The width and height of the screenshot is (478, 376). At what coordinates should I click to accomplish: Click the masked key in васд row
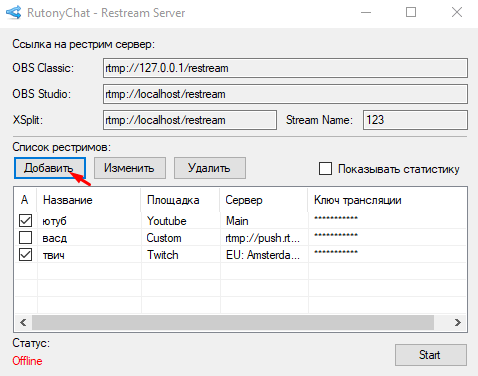(336, 236)
